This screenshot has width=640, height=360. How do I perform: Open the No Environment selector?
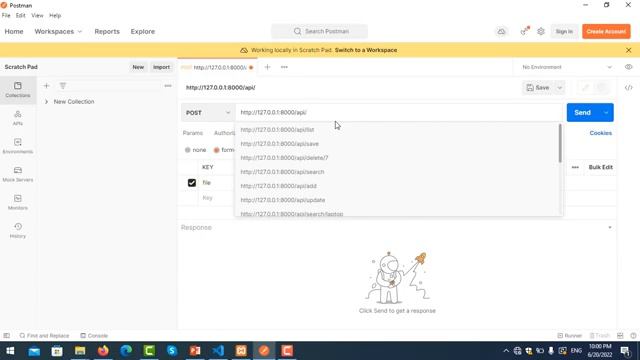click(567, 67)
